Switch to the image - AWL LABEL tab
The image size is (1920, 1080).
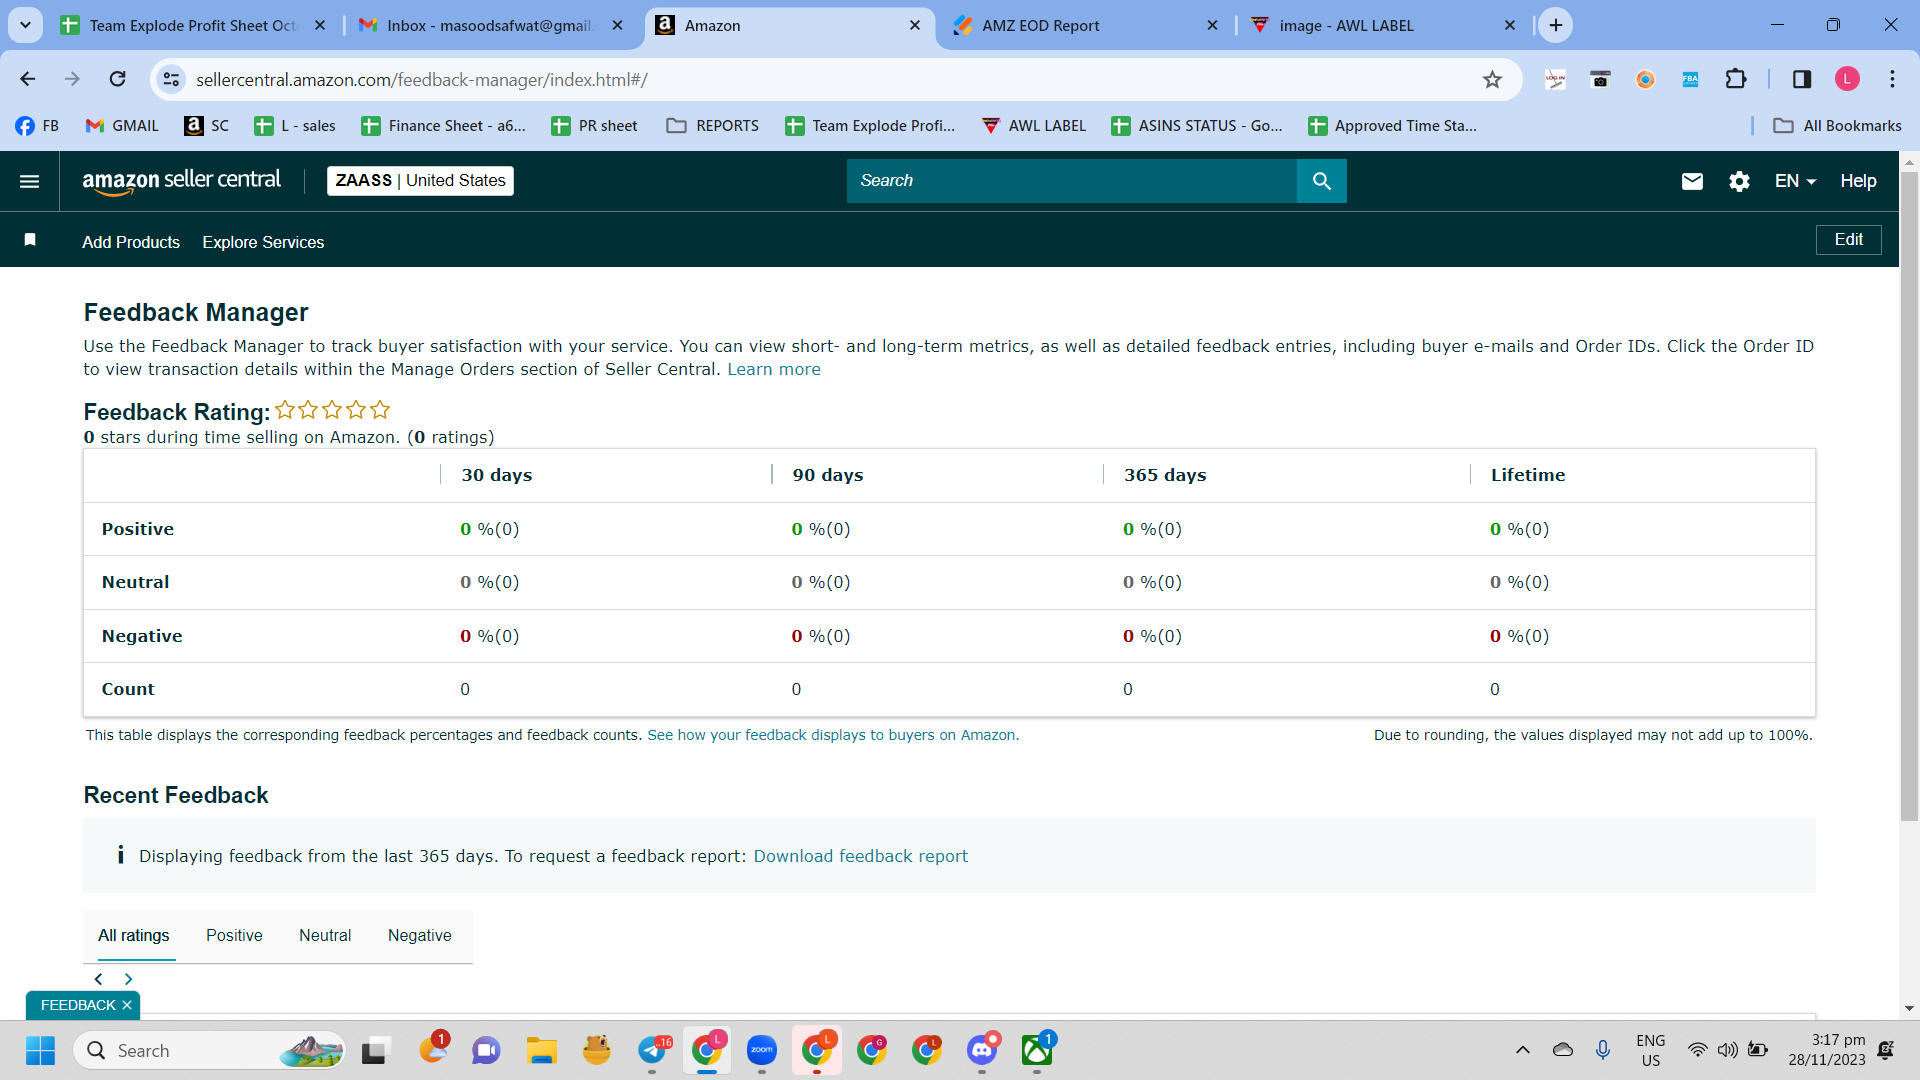pyautogui.click(x=1383, y=25)
